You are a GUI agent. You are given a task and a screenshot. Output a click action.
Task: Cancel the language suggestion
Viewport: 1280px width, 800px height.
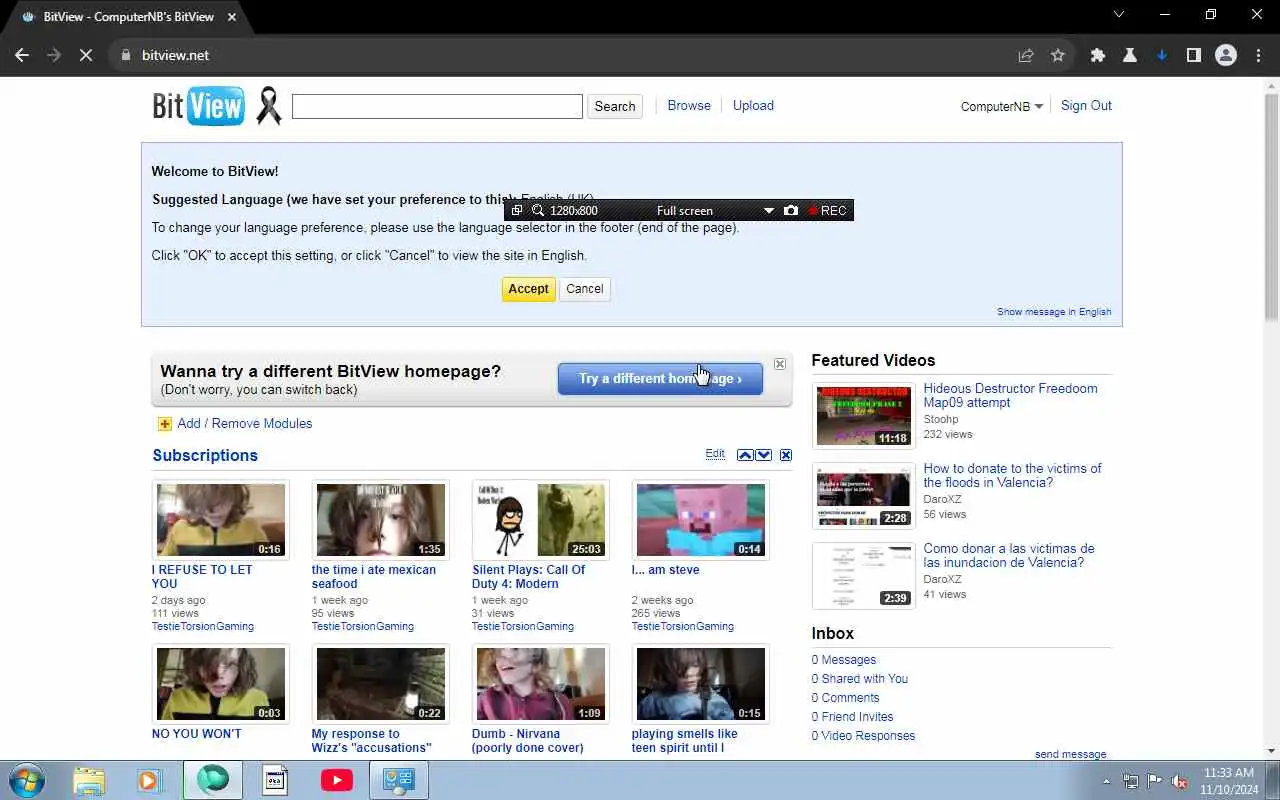[584, 289]
